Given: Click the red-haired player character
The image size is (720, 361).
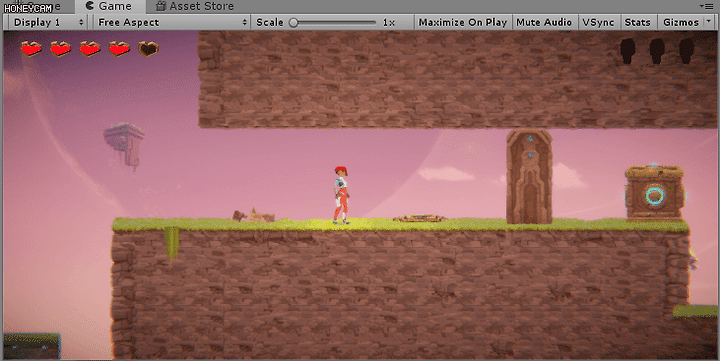Looking at the screenshot, I should (341, 195).
